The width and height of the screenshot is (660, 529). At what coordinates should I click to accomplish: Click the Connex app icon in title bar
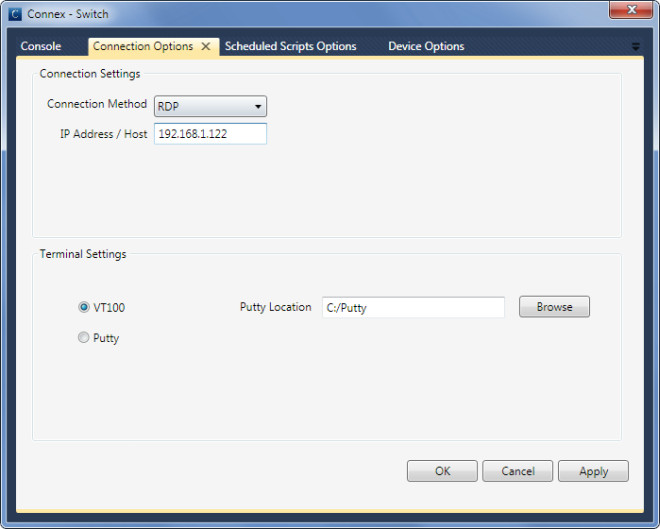click(15, 14)
